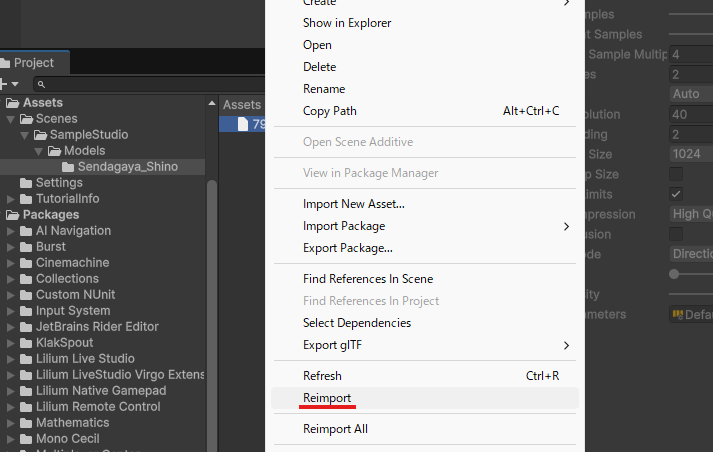Click the Assets breadcrumb label
The width and height of the screenshot is (713, 452).
pos(242,105)
